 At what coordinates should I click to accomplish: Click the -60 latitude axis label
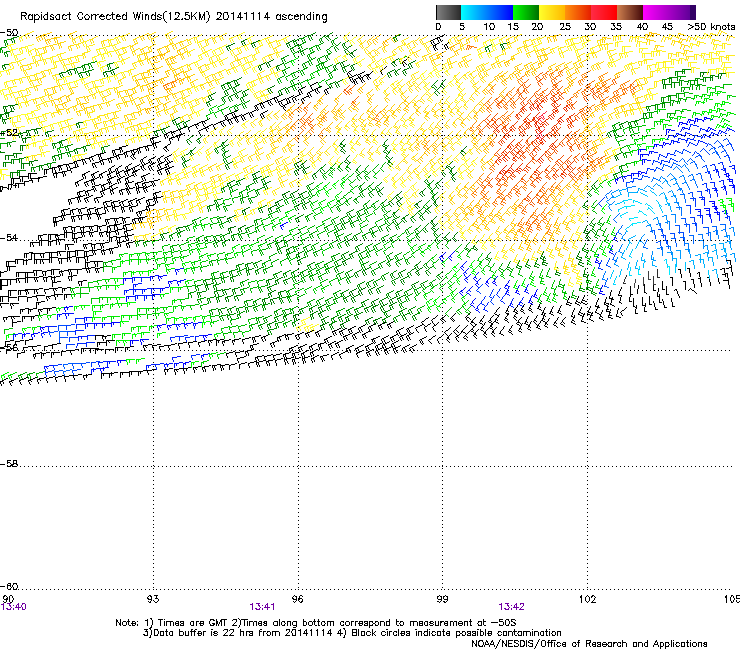pos(9,587)
